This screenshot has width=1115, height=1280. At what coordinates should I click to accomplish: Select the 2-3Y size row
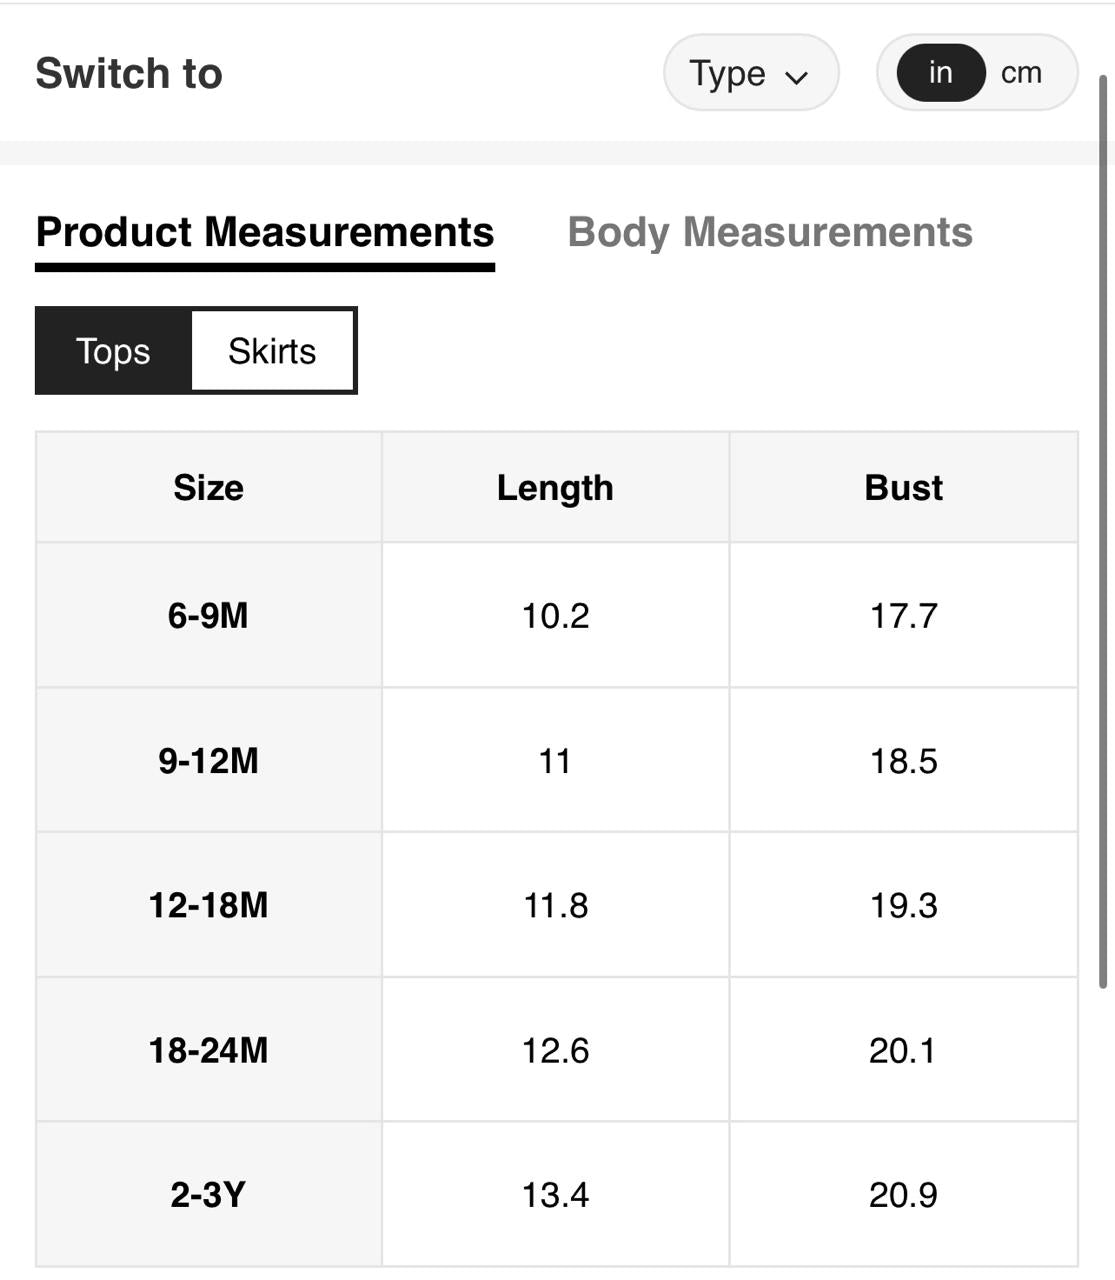pyautogui.click(x=208, y=1195)
